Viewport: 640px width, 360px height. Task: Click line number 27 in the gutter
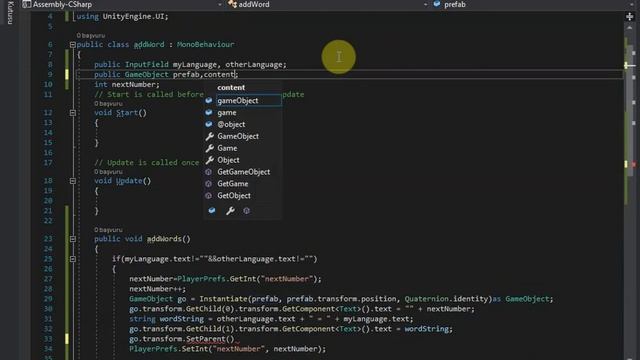(48, 279)
